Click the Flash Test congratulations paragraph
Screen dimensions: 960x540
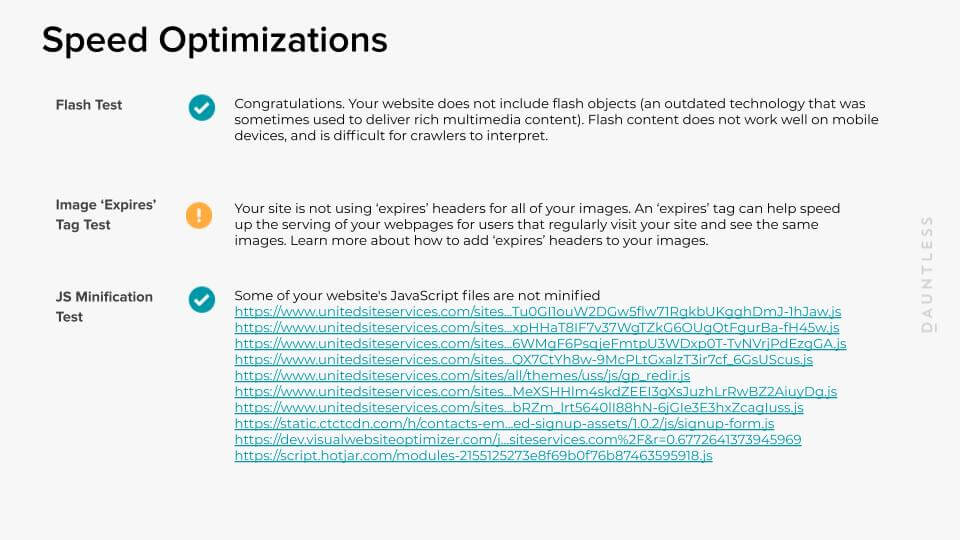tap(556, 120)
